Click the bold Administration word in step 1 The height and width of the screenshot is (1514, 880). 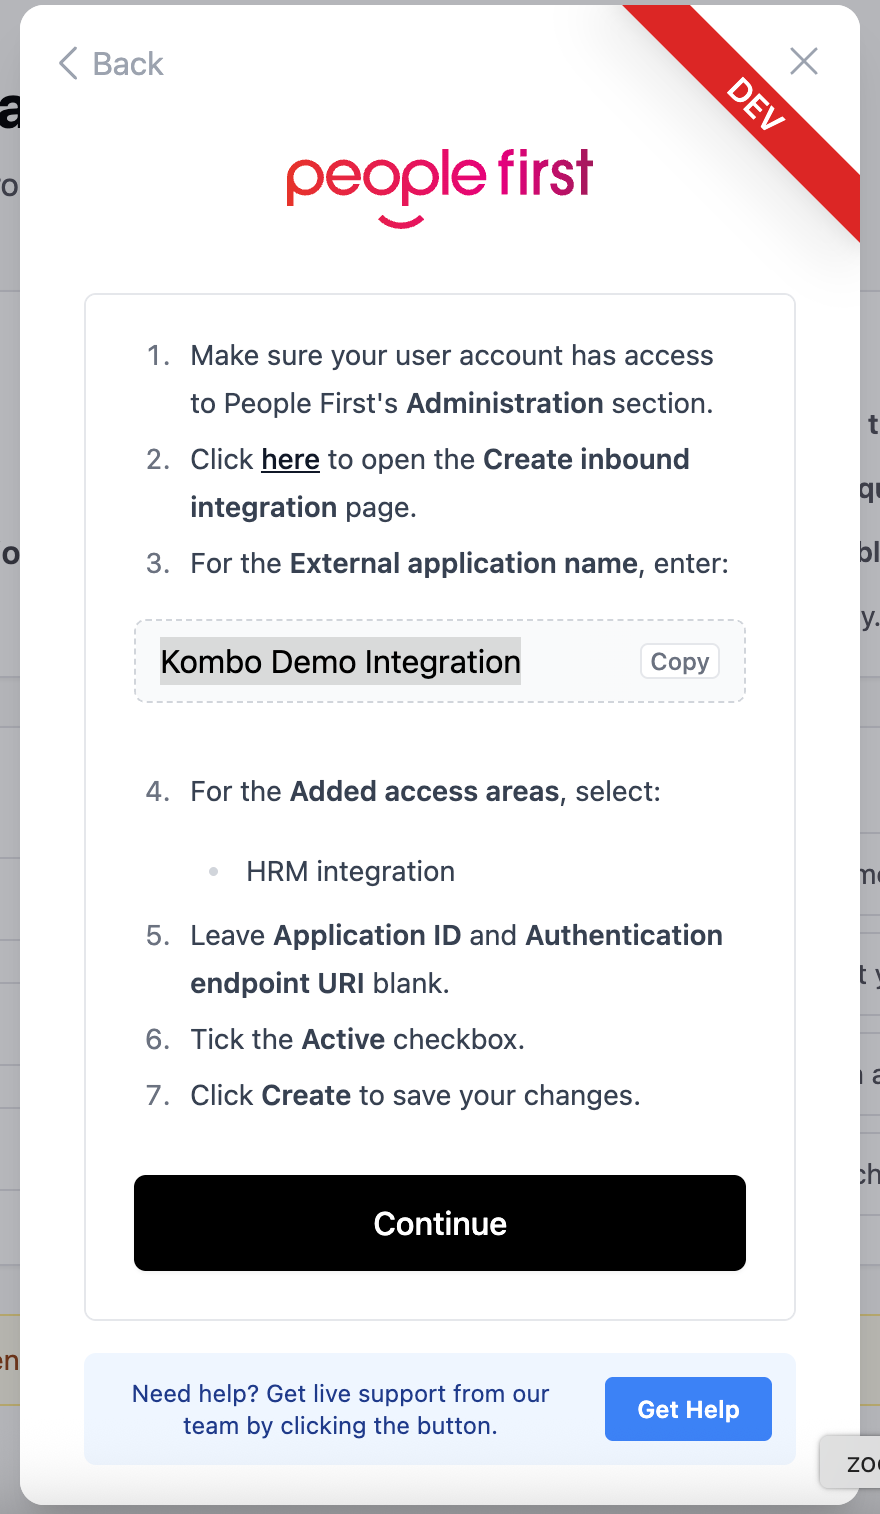point(504,404)
